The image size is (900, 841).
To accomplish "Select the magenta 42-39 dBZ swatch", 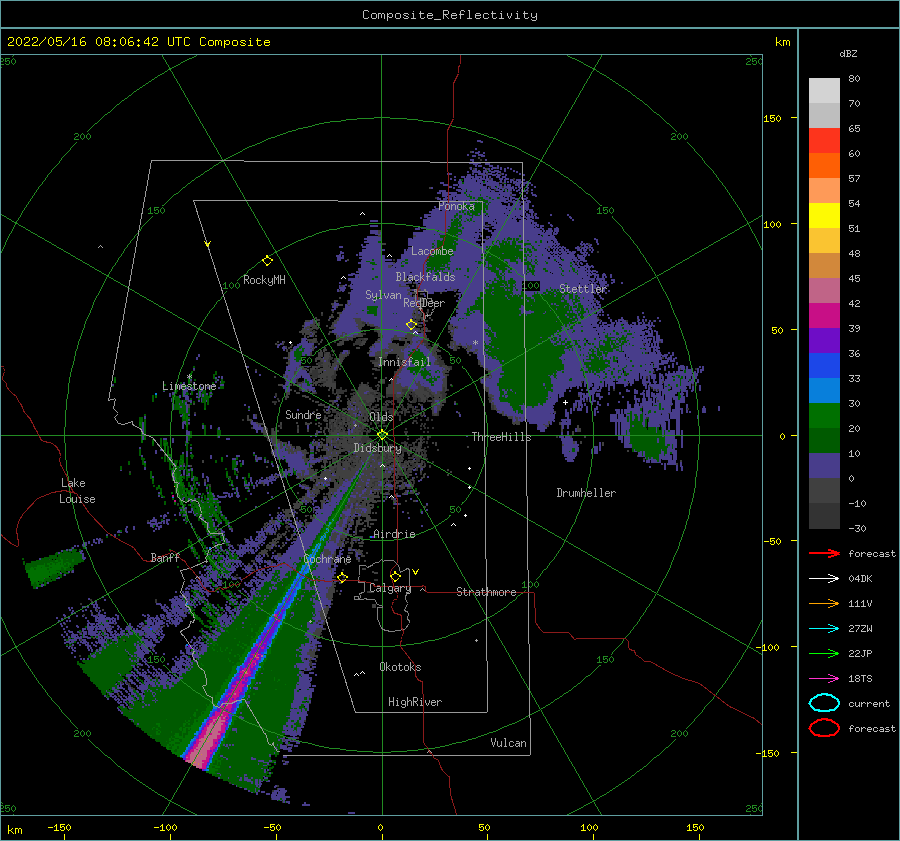I will click(824, 316).
